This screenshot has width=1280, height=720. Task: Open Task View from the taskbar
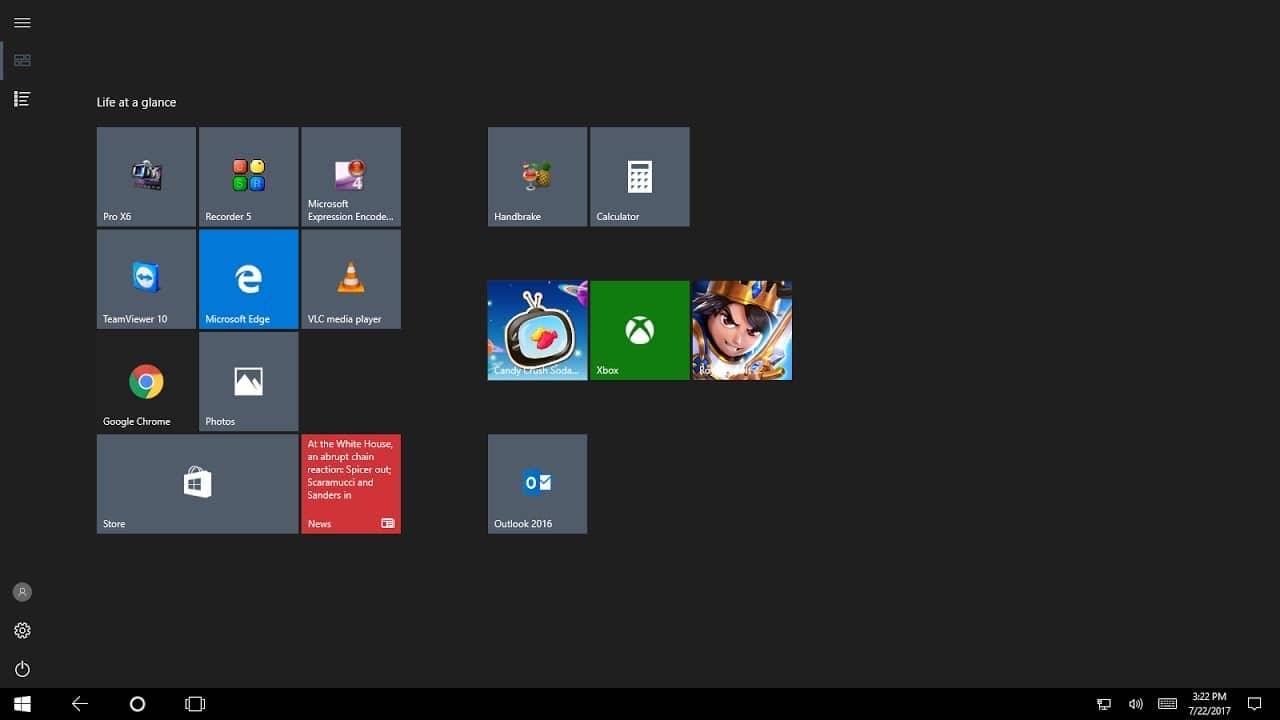pyautogui.click(x=195, y=704)
